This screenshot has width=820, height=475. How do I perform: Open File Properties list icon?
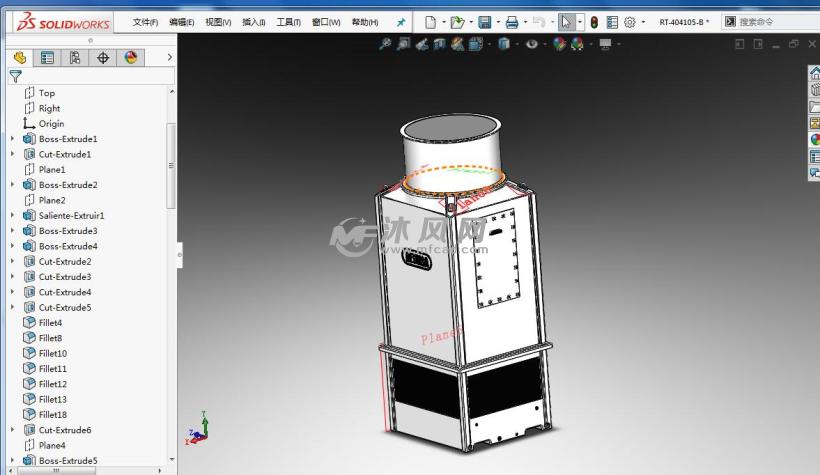(x=612, y=22)
